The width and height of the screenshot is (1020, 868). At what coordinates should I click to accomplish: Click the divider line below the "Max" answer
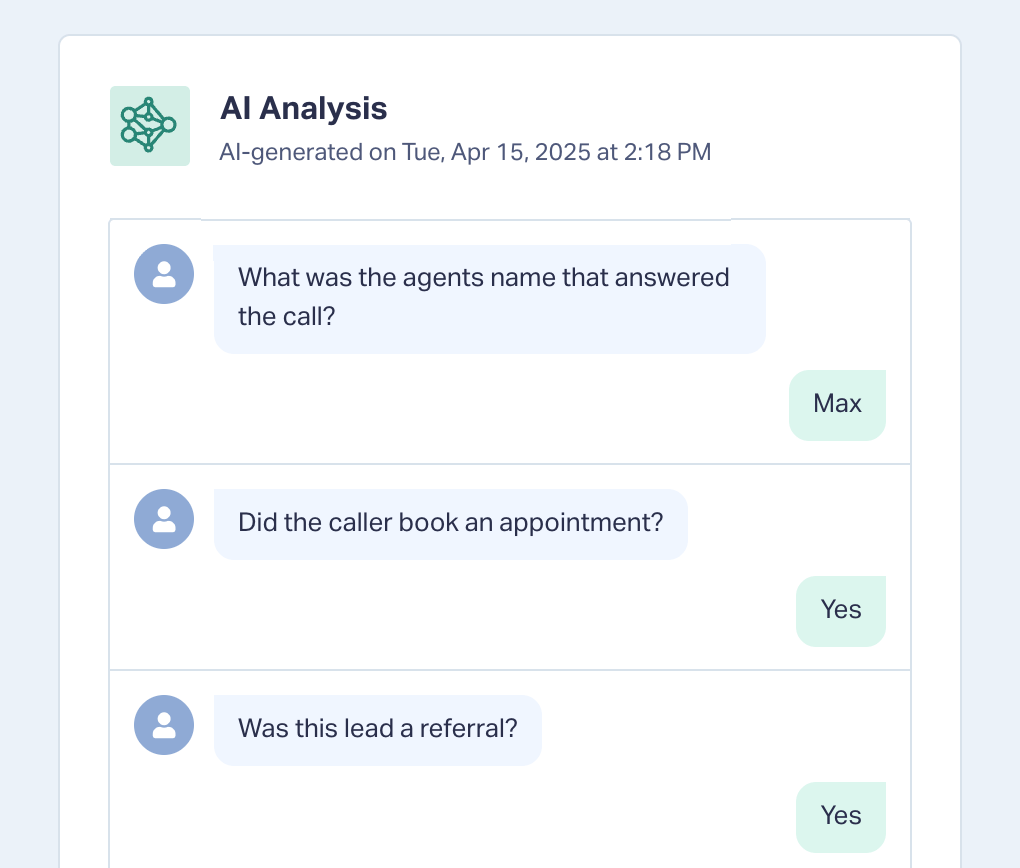510,464
